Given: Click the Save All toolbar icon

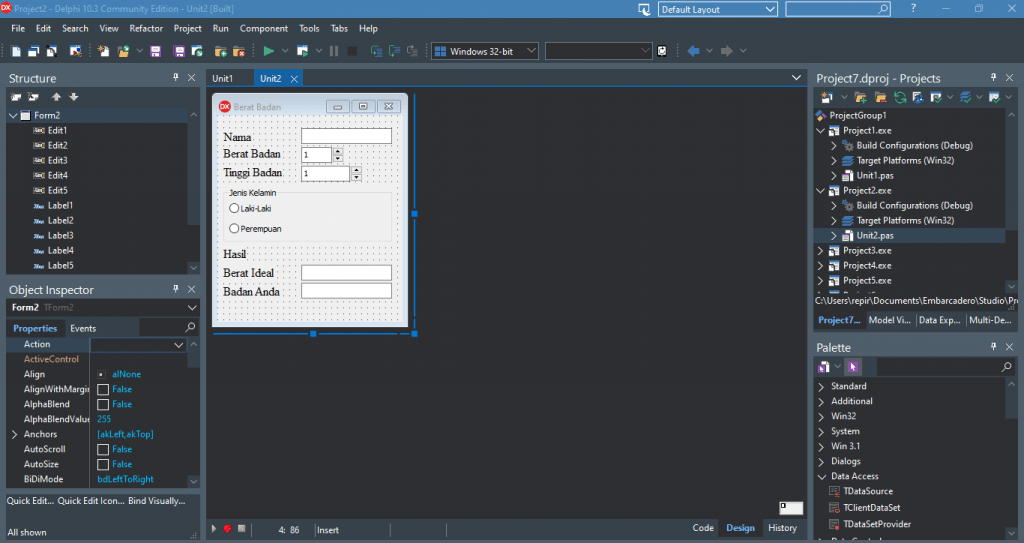Looking at the screenshot, I should tap(179, 51).
